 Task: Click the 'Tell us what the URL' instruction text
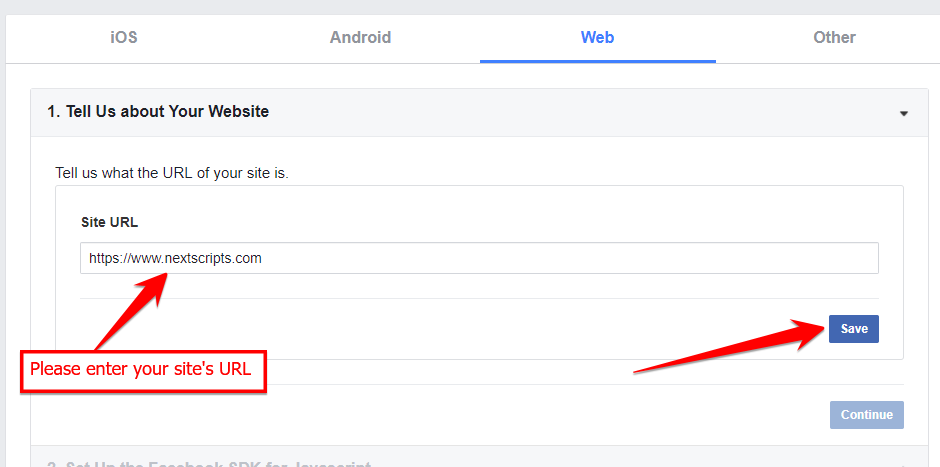pyautogui.click(x=172, y=174)
